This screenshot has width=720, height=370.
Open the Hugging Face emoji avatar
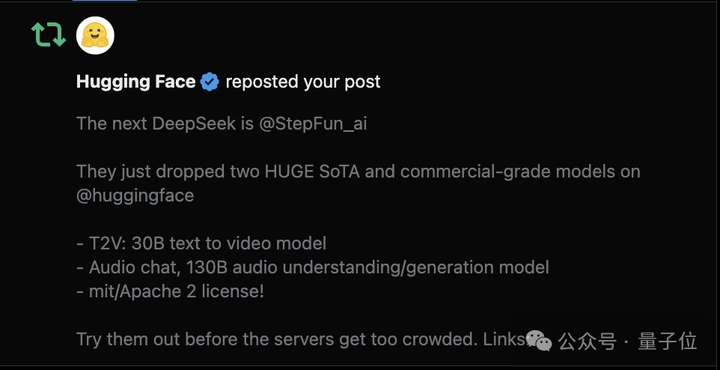coord(95,35)
